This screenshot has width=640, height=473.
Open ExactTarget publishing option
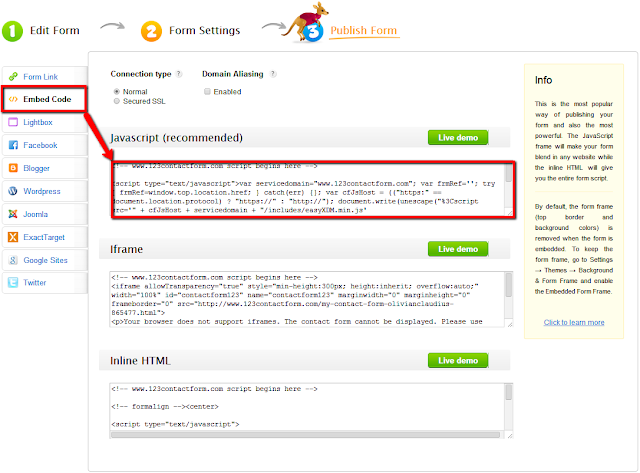coord(45,237)
